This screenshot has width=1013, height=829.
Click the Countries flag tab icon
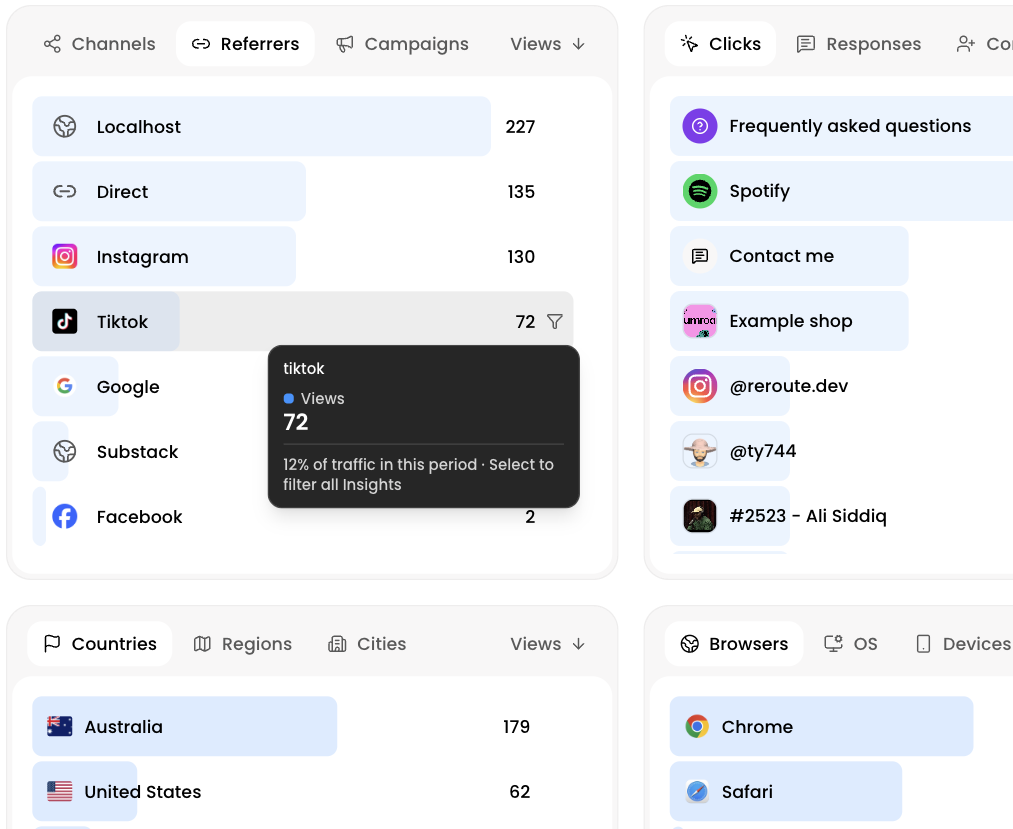pyautogui.click(x=52, y=644)
